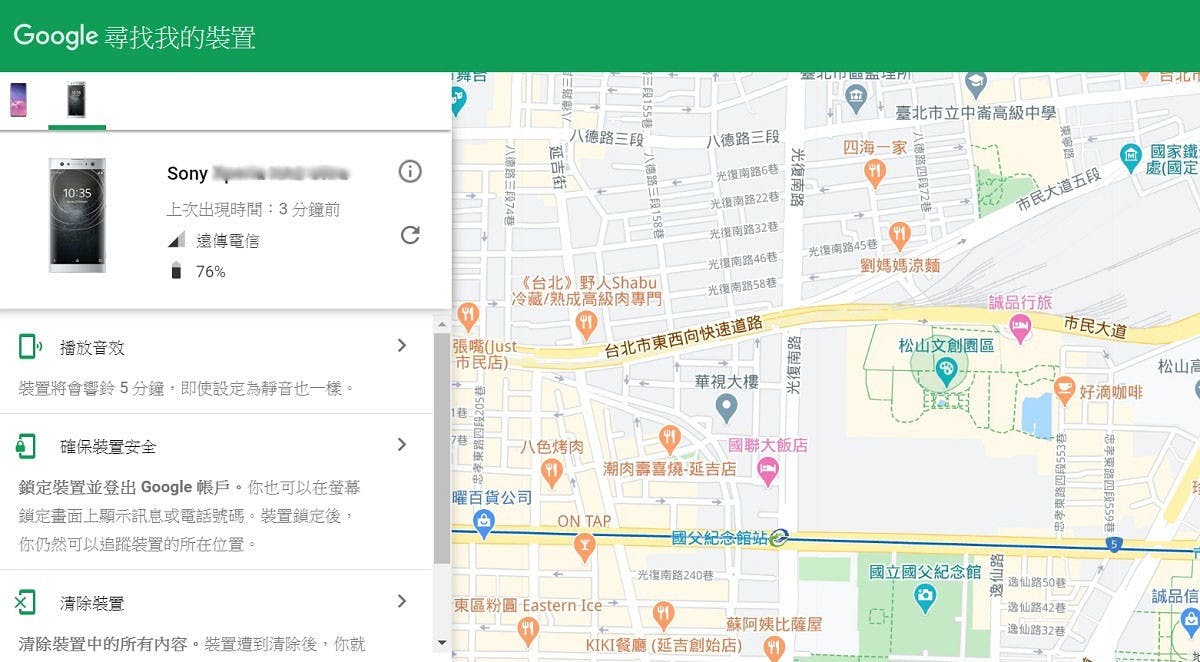Click the secure device lock icon

[27, 446]
